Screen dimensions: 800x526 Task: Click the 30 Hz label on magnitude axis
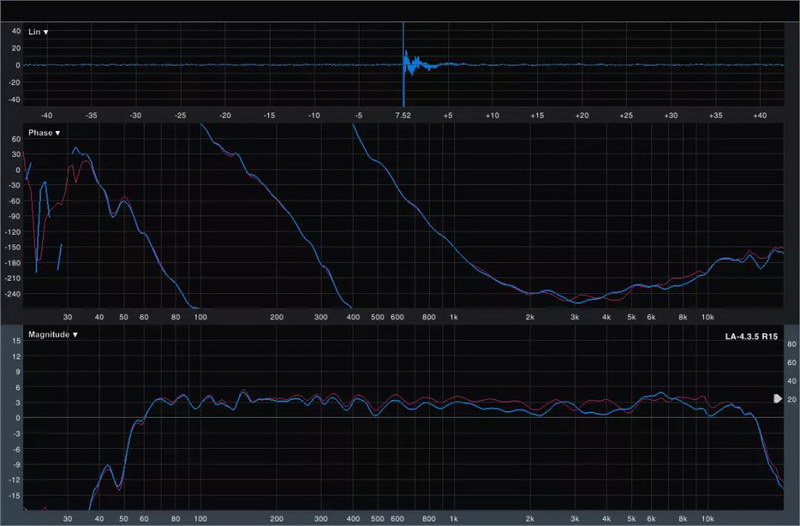67,520
